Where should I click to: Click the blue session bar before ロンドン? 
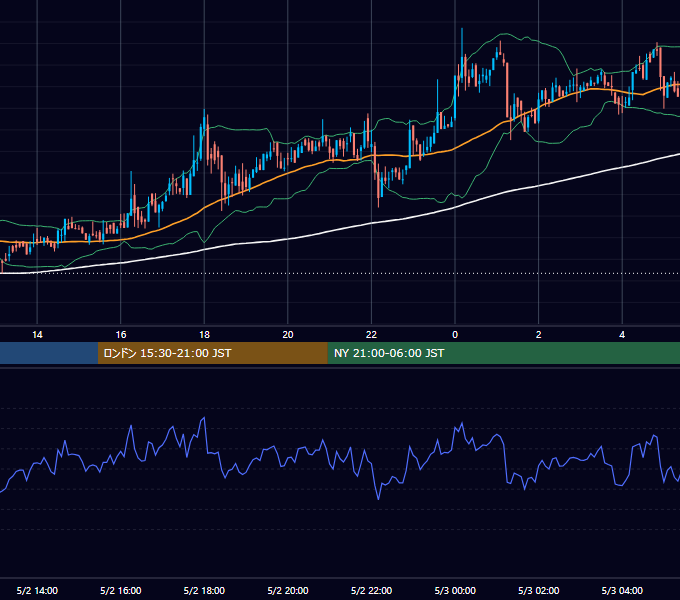click(x=49, y=353)
